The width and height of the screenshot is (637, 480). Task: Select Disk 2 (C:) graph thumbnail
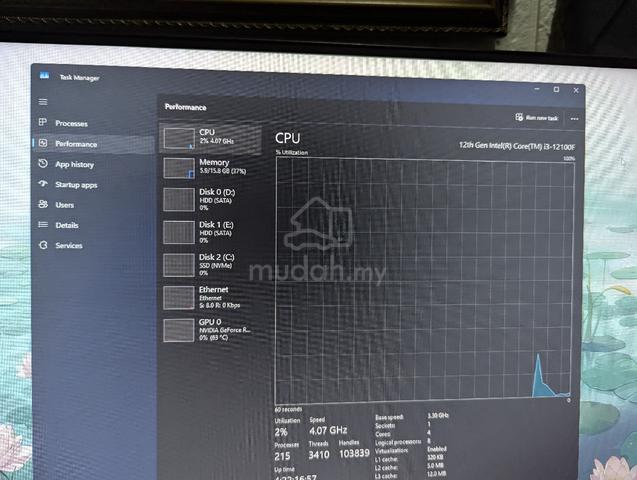click(179, 265)
